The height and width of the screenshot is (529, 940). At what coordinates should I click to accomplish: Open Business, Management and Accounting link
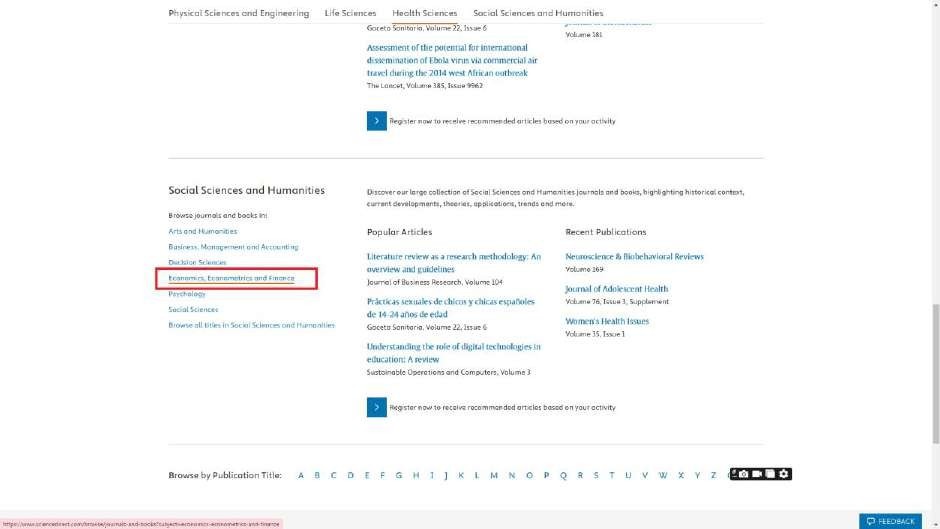coord(233,247)
